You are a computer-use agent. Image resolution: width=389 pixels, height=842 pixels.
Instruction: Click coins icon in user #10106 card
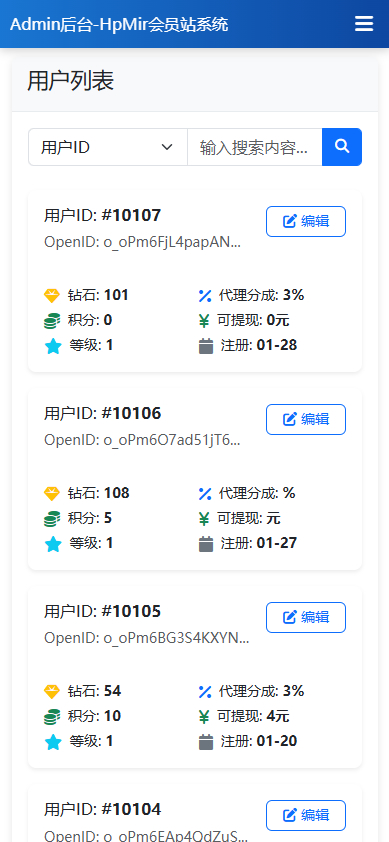52,519
